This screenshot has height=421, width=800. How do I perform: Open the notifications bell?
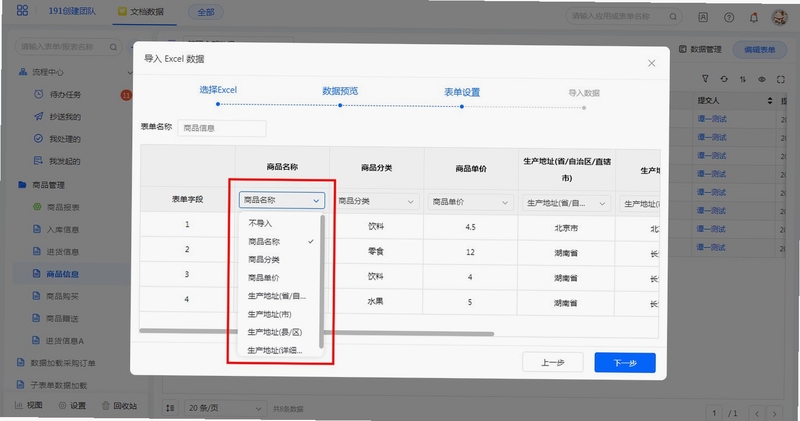click(x=754, y=17)
